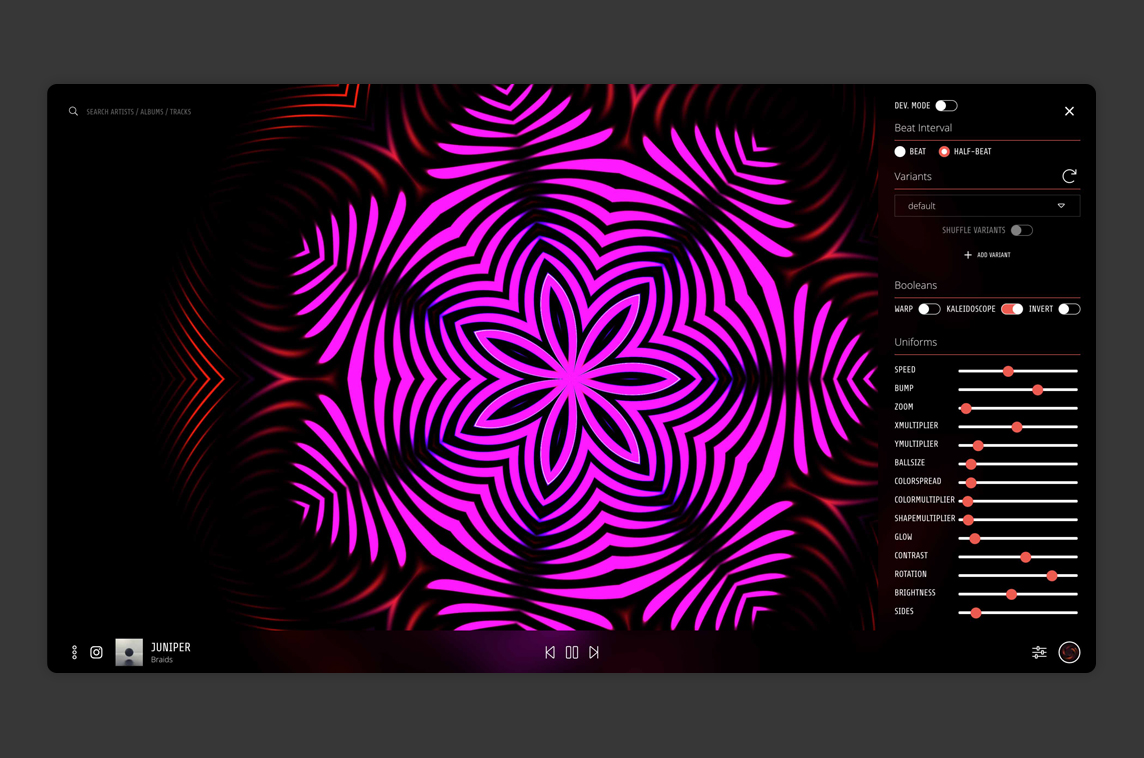
Task: Open the Instagram link icon
Action: tap(96, 652)
